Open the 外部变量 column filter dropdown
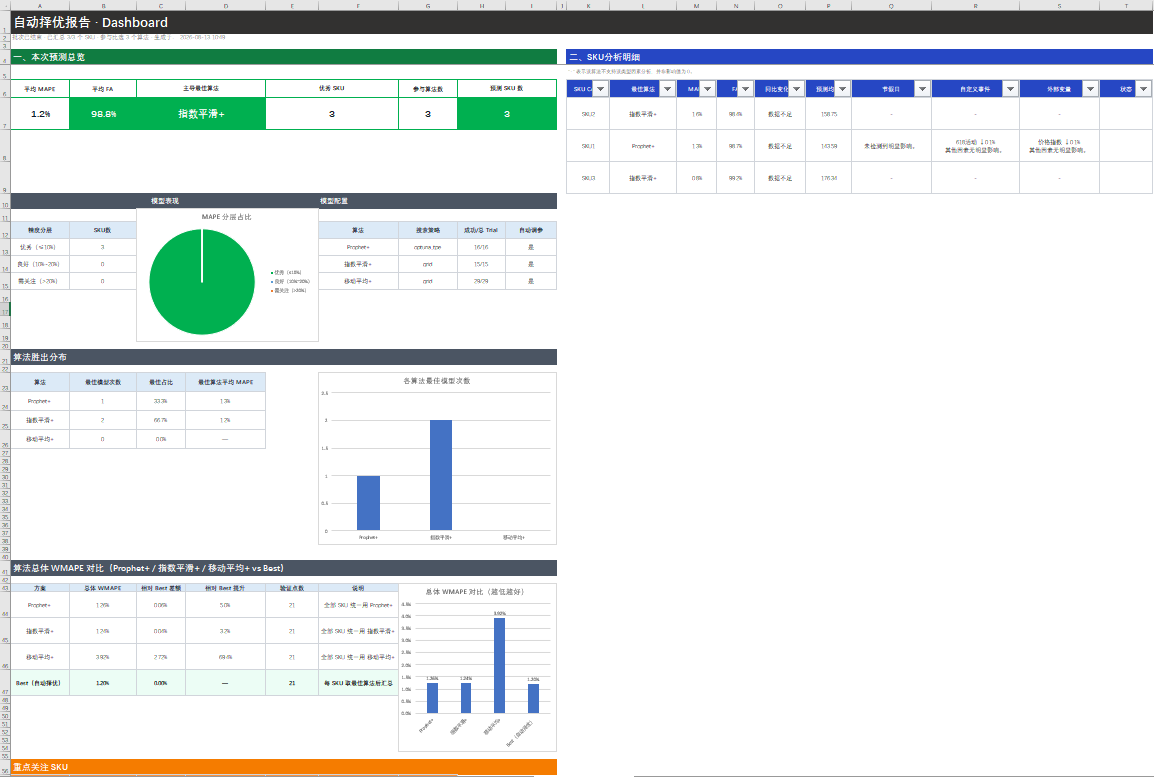This screenshot has width=1154, height=777. (x=1090, y=89)
